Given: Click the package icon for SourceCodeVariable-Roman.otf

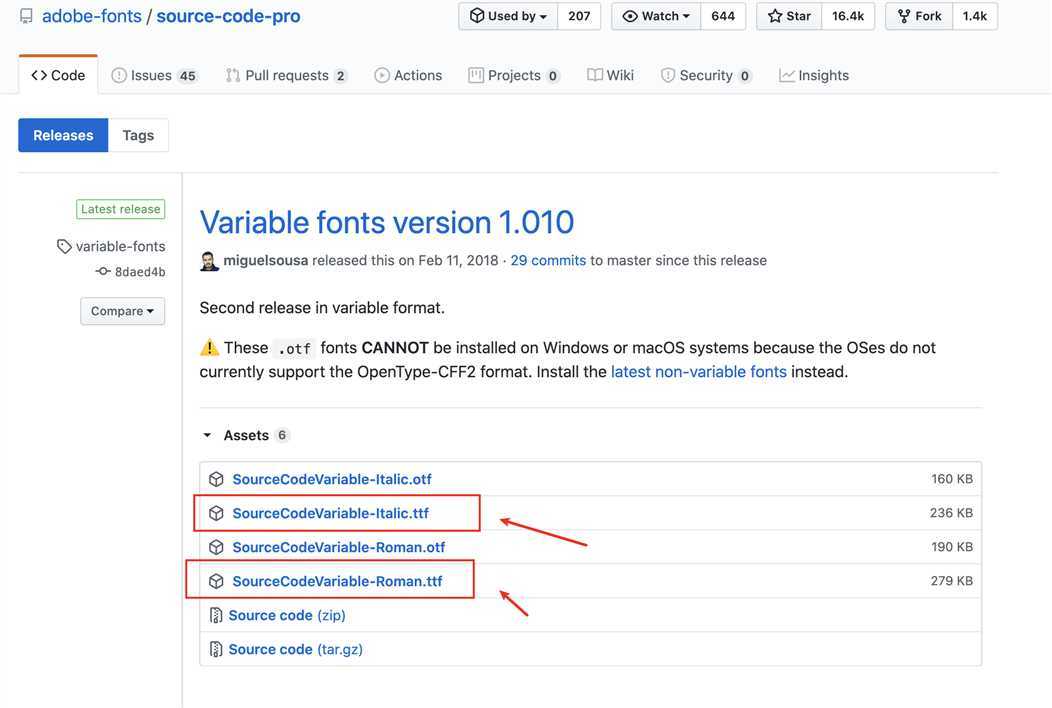Looking at the screenshot, I should click(x=216, y=547).
